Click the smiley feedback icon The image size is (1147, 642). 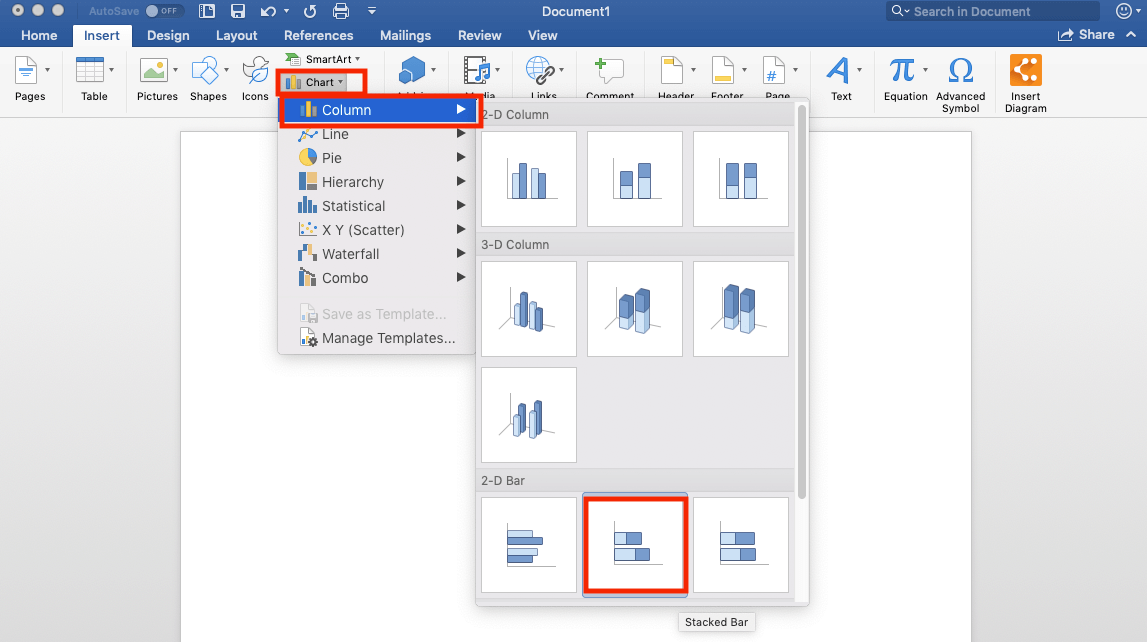pos(1124,11)
